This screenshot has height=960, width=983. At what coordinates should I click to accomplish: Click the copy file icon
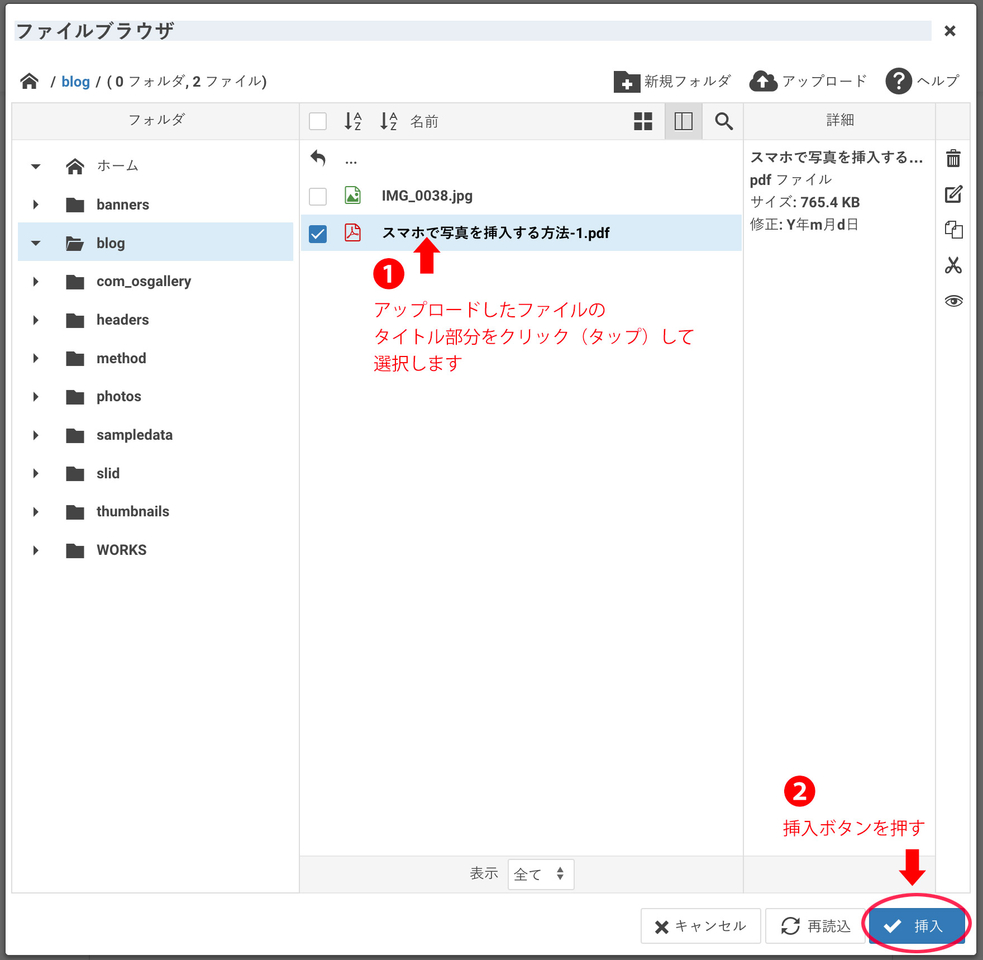[953, 230]
